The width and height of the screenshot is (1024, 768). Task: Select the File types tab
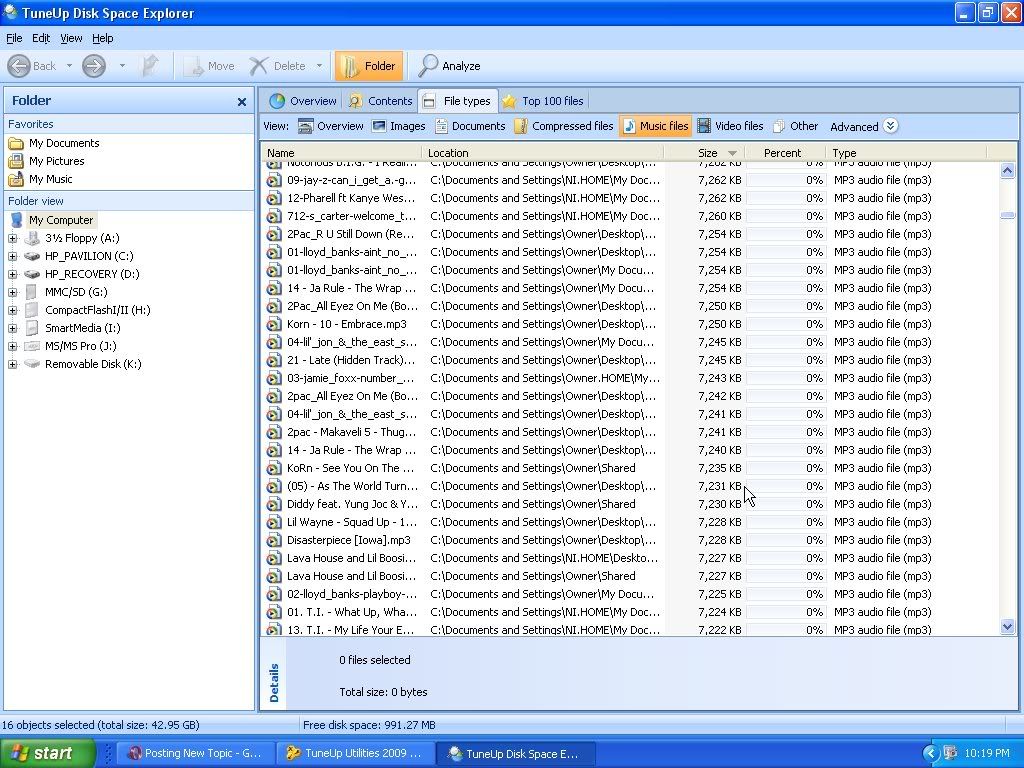pyautogui.click(x=457, y=101)
